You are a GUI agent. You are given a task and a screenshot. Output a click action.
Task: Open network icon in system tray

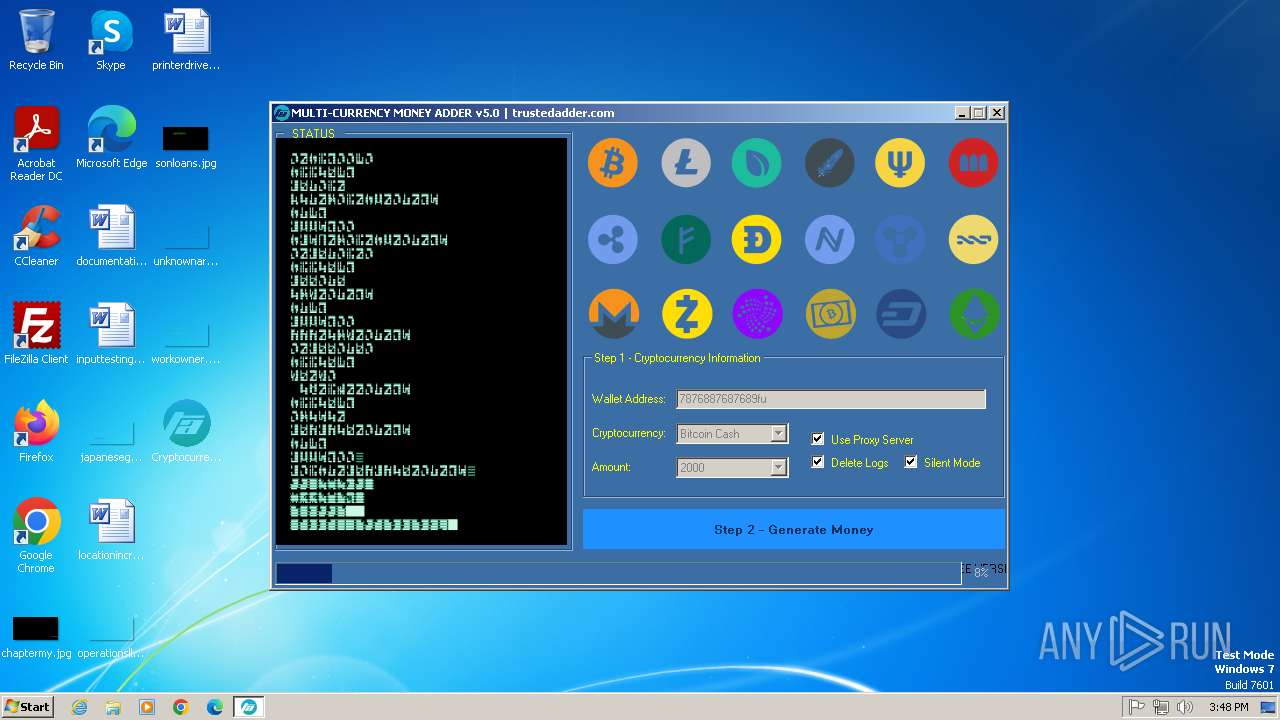coord(1161,707)
